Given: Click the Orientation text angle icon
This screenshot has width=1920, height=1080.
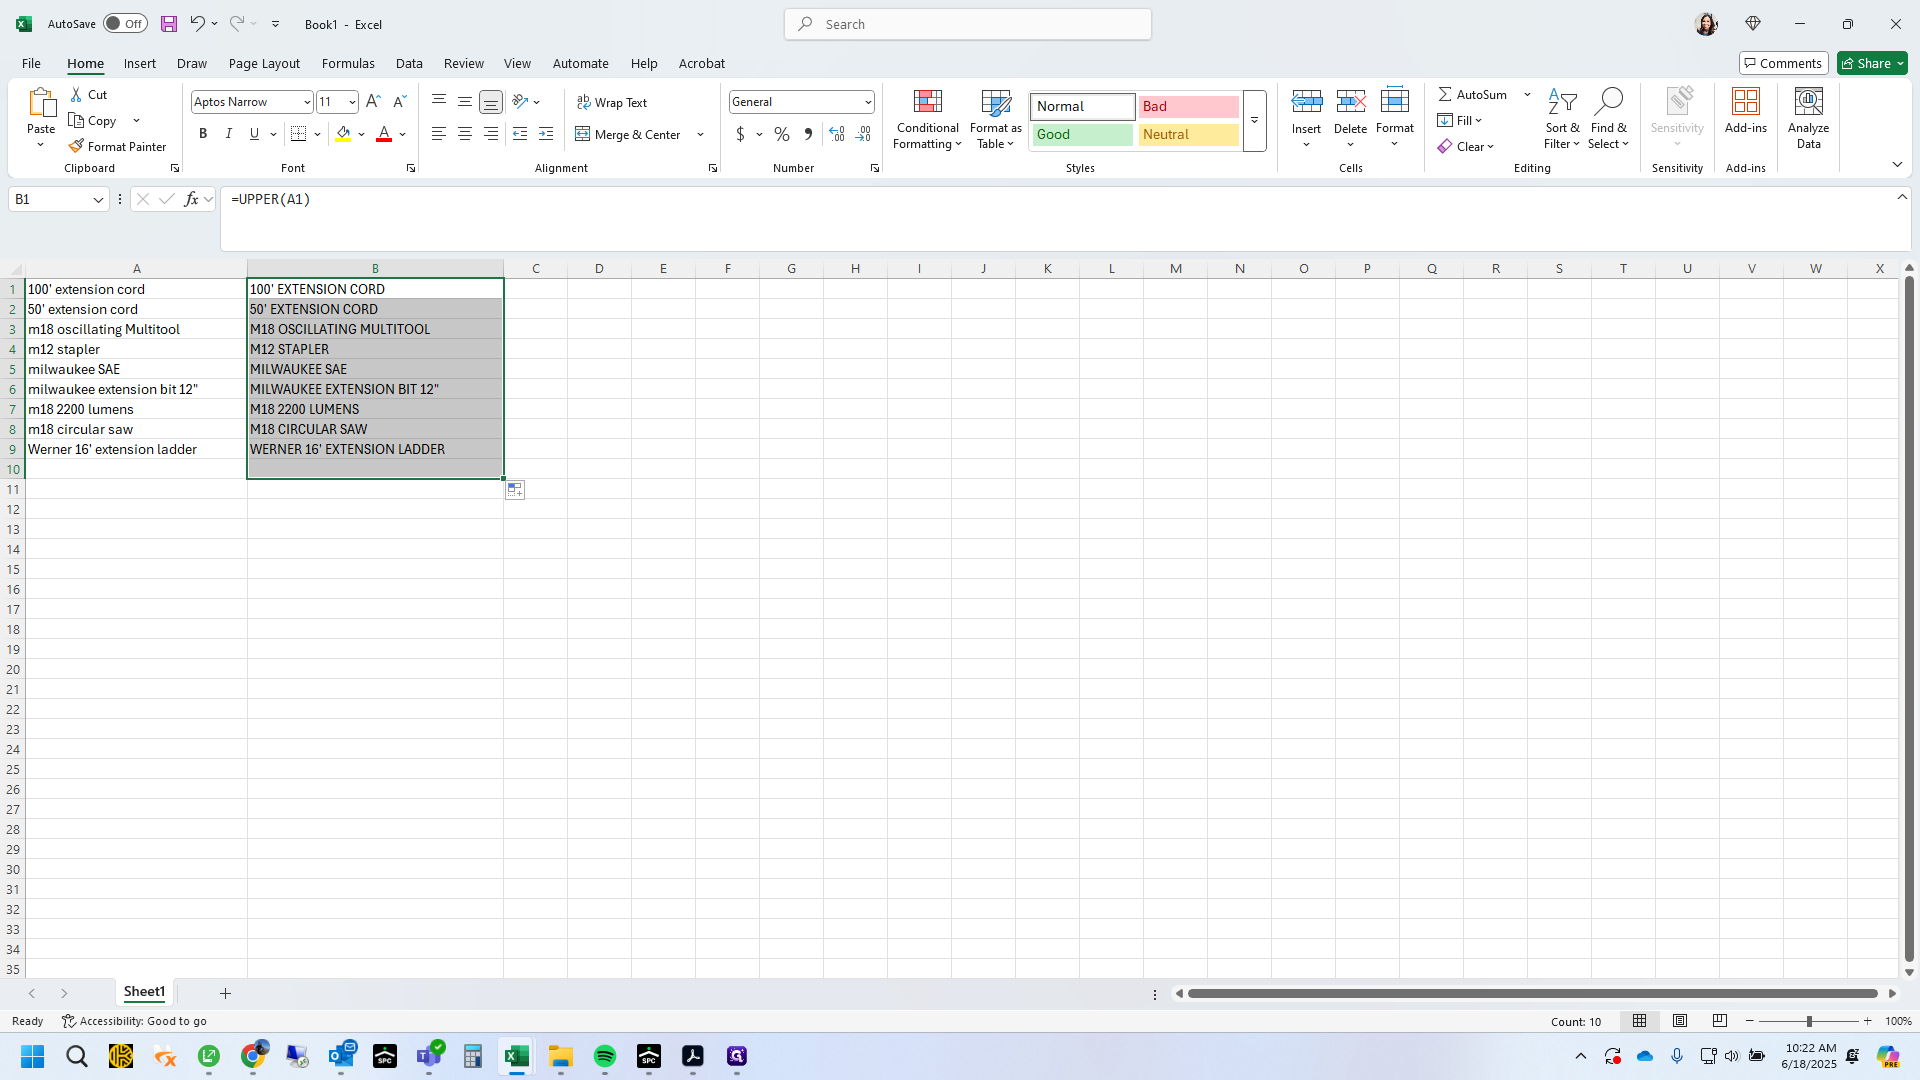Looking at the screenshot, I should pos(520,102).
